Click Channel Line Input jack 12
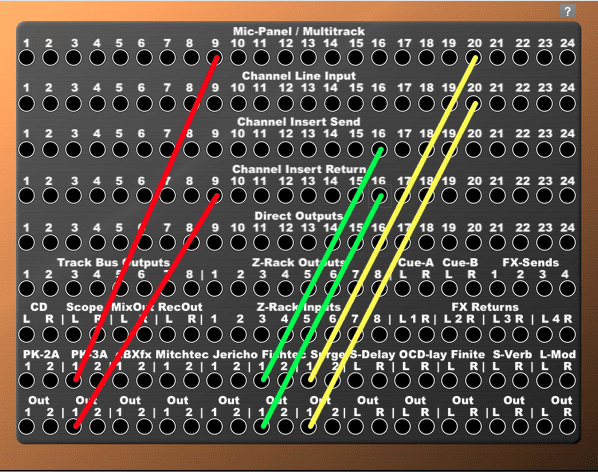The width and height of the screenshot is (598, 472). pyautogui.click(x=285, y=103)
